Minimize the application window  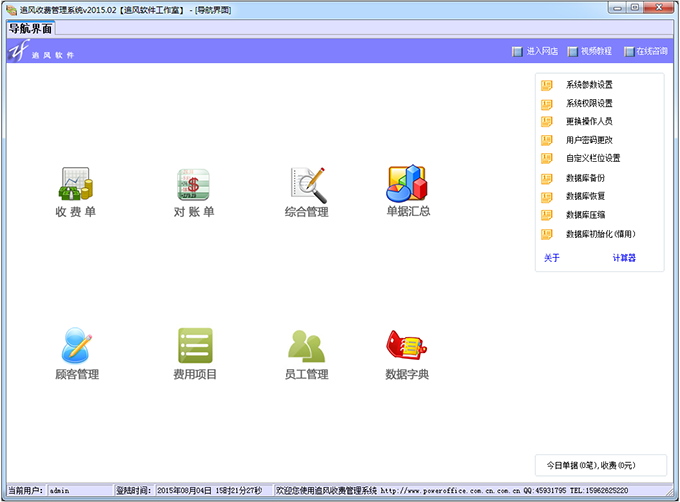[617, 8]
